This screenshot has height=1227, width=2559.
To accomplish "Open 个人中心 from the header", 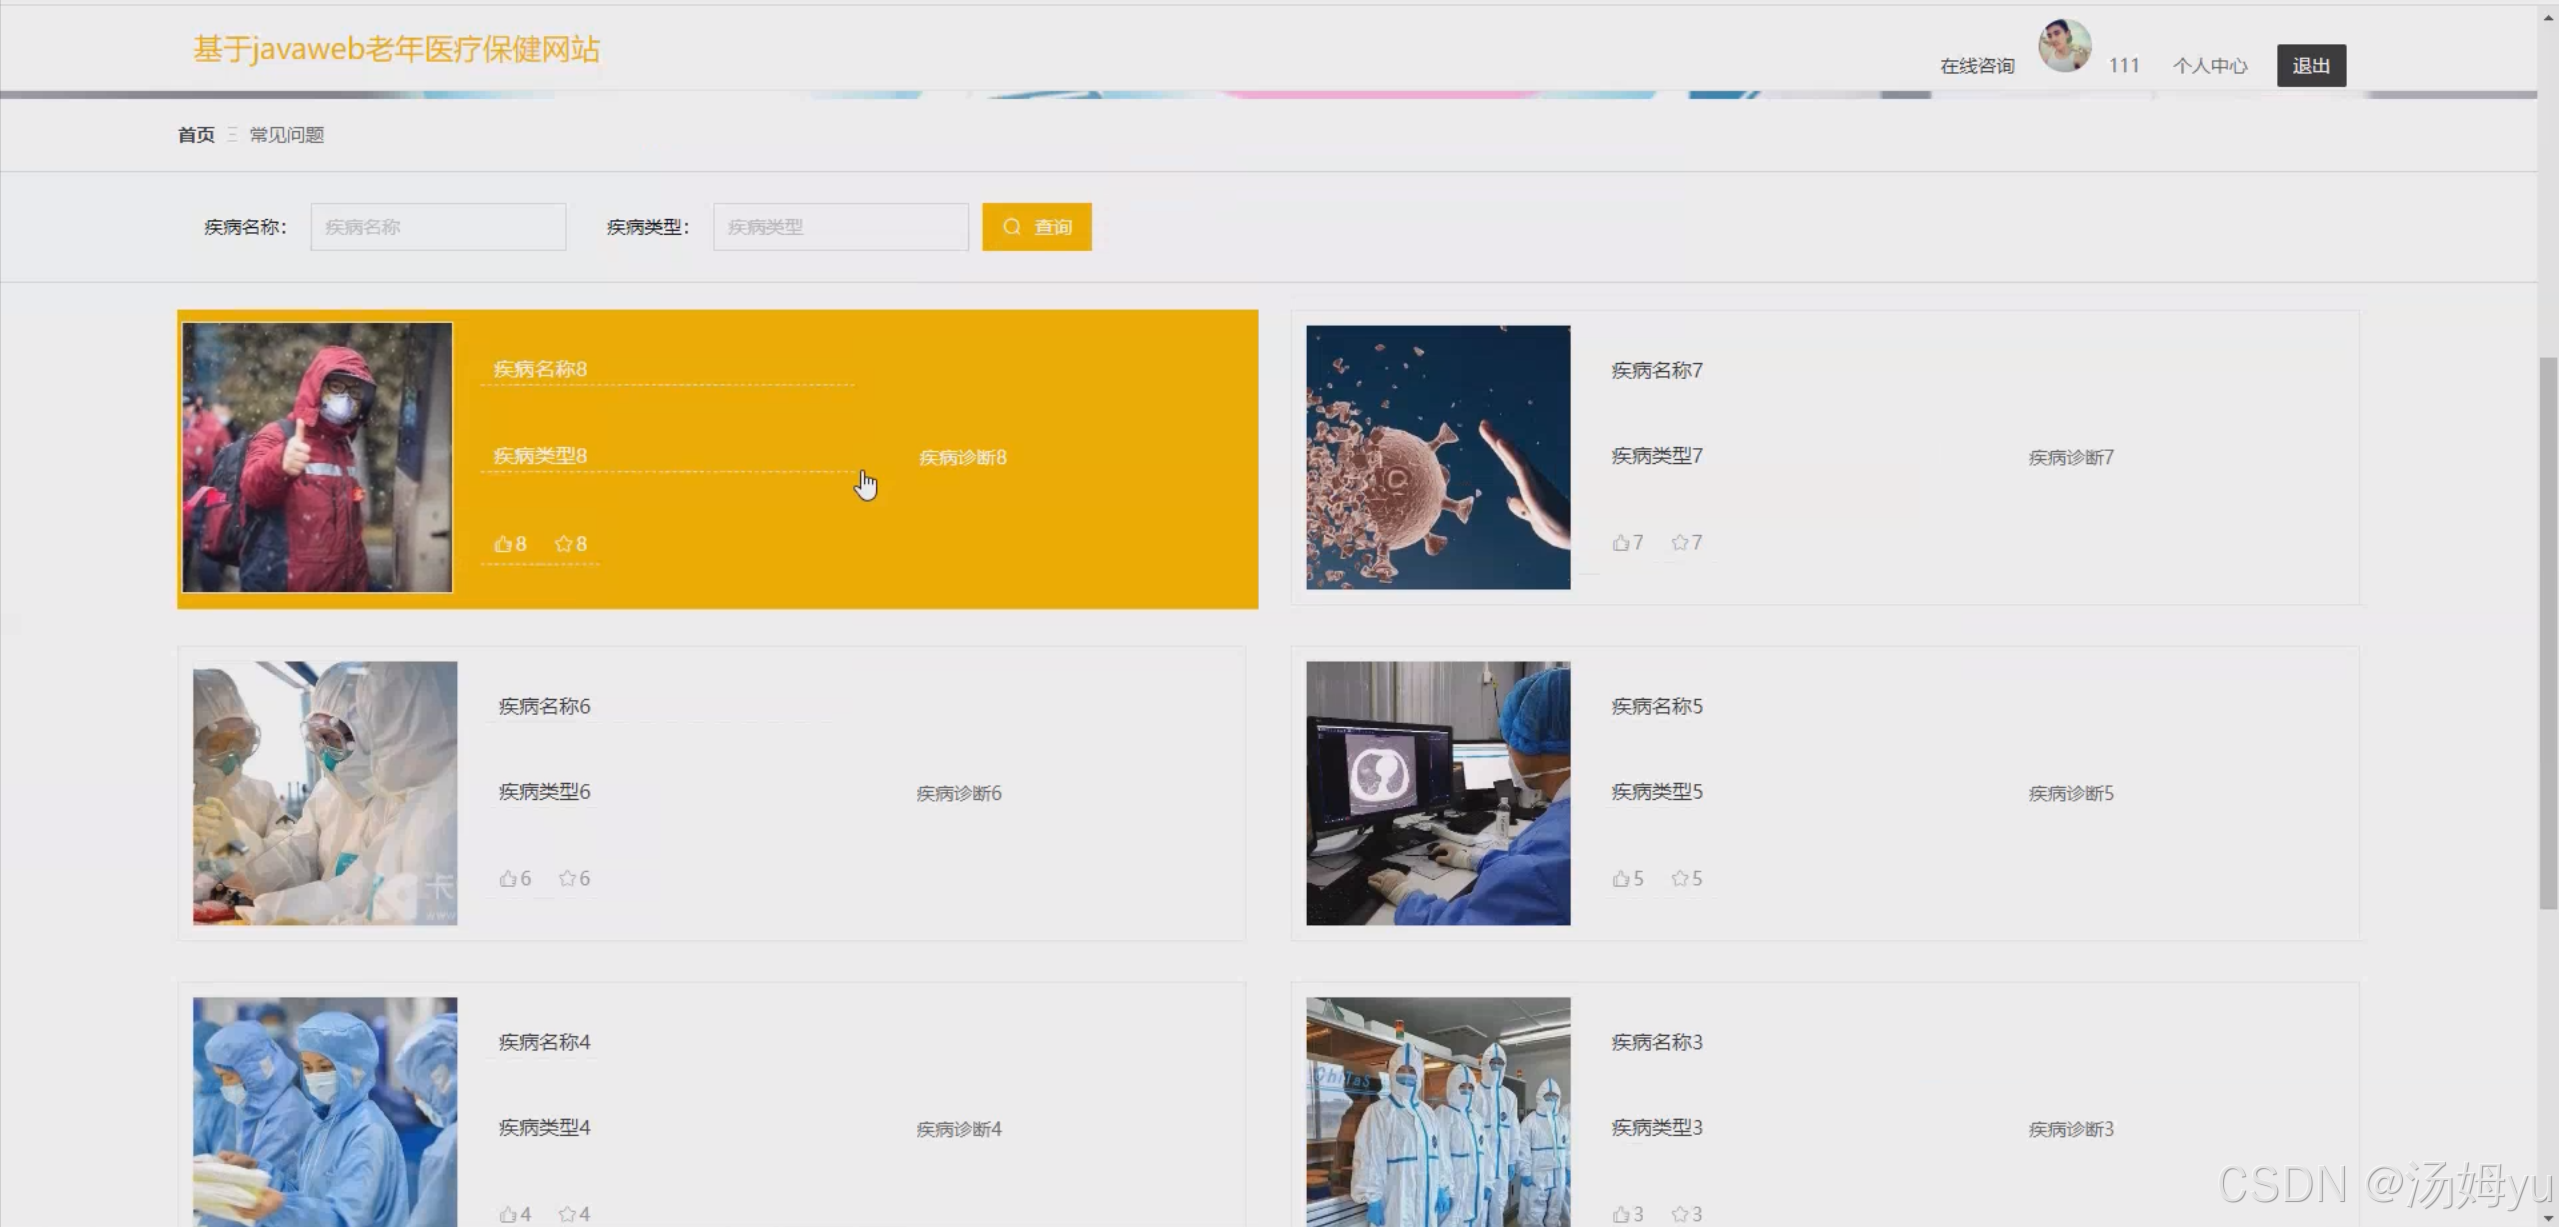I will coord(2209,66).
